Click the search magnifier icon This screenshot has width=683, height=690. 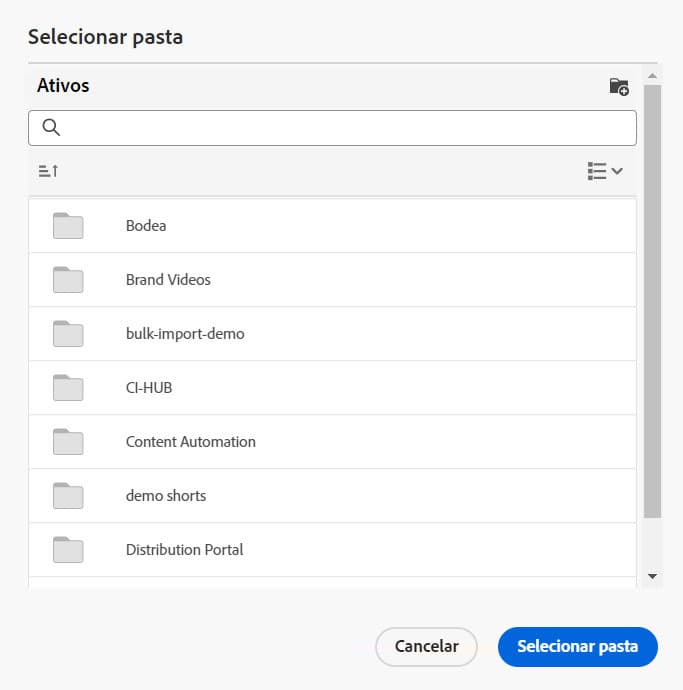point(51,128)
